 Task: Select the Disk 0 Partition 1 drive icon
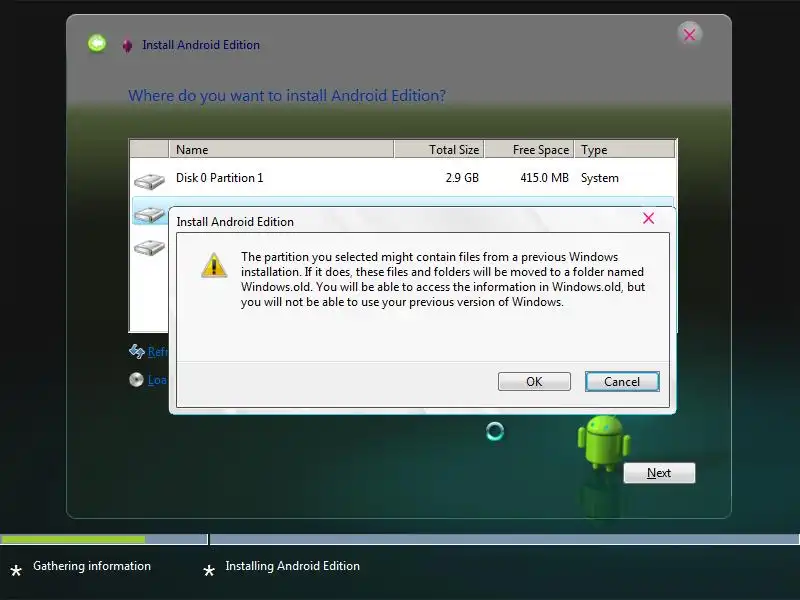tap(149, 181)
